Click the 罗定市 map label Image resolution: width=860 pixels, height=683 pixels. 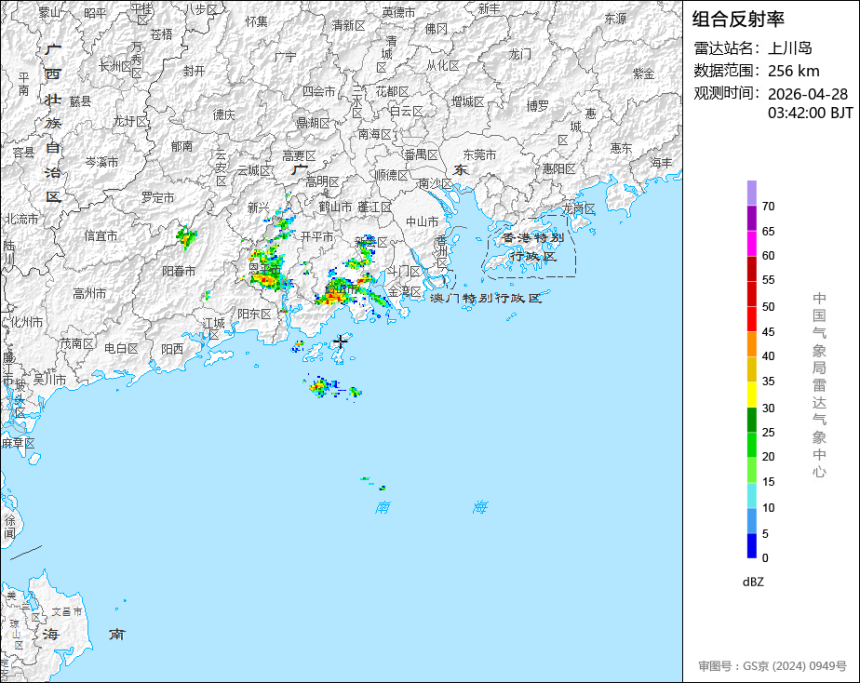tap(158, 197)
